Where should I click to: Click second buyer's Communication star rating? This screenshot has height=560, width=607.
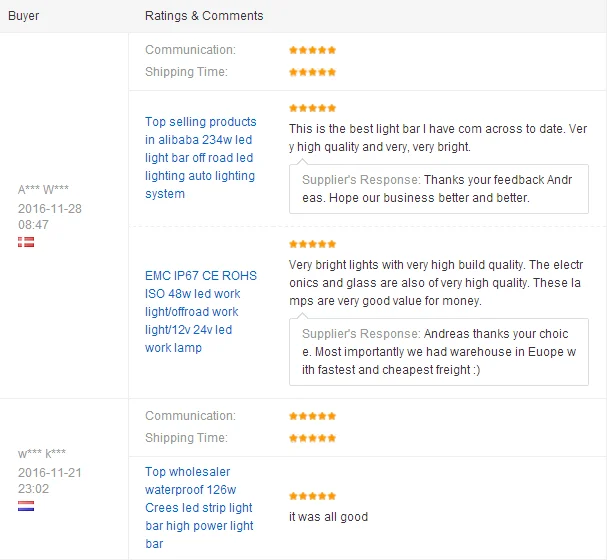(312, 416)
